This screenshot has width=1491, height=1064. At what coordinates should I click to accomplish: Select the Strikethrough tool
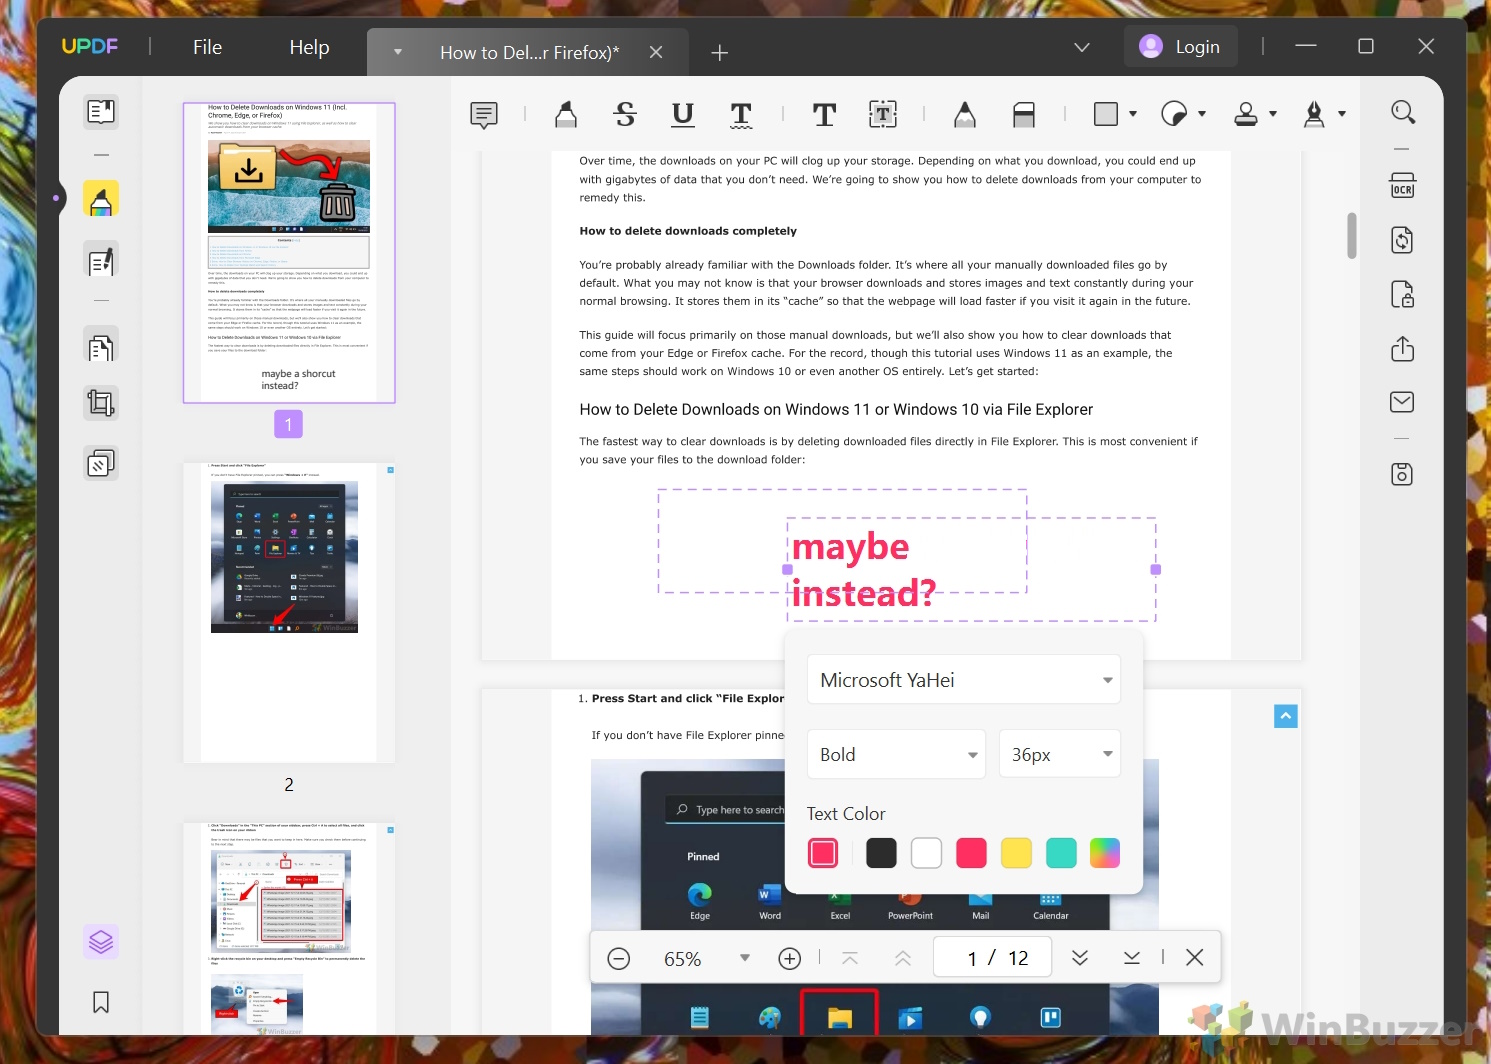[x=625, y=115]
